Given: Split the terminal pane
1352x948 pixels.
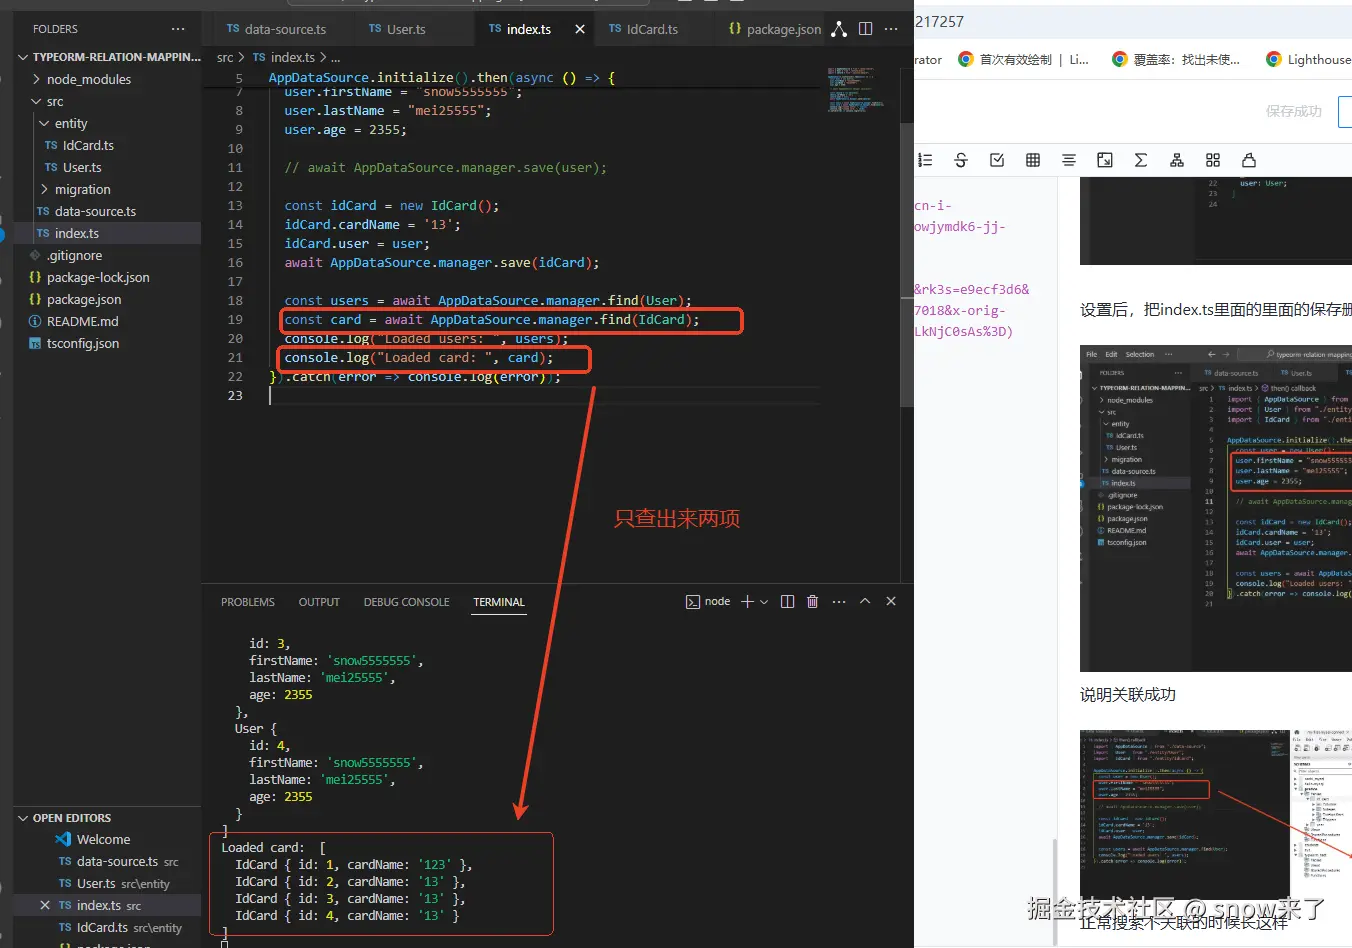Looking at the screenshot, I should [x=787, y=602].
